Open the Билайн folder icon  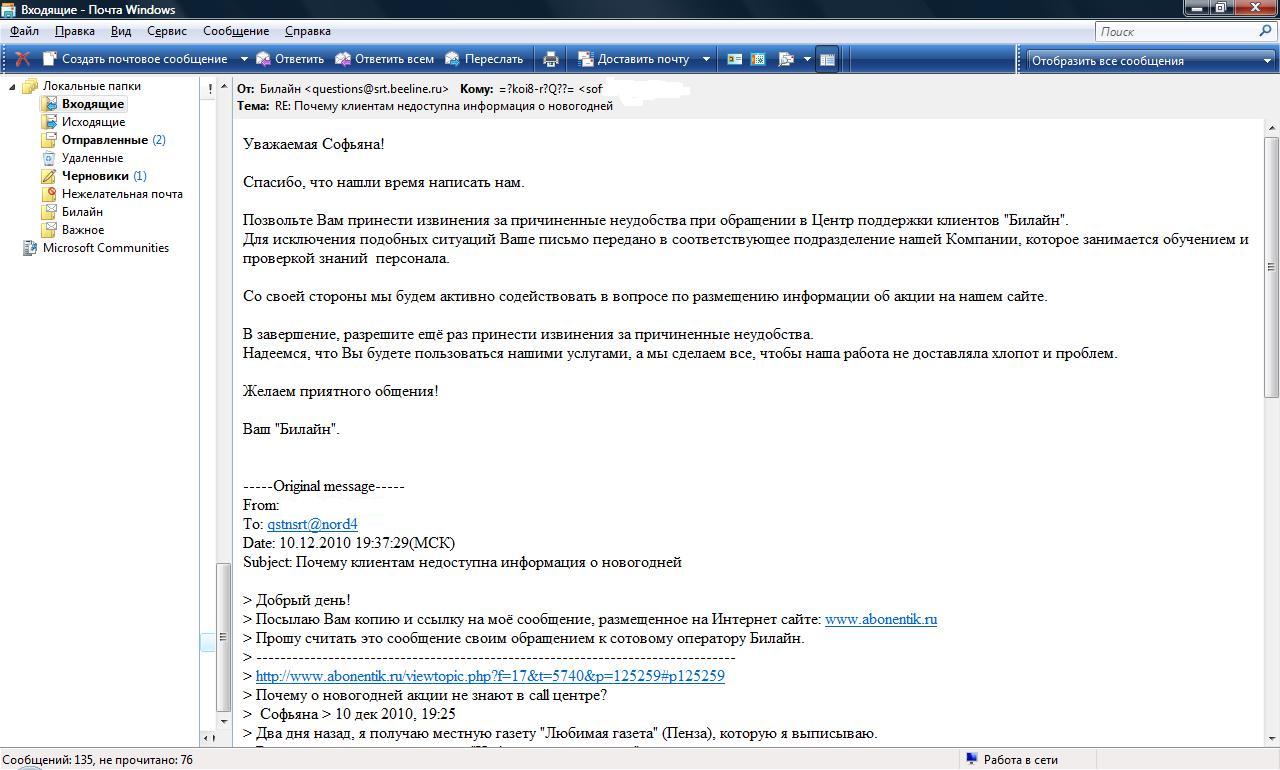click(49, 212)
